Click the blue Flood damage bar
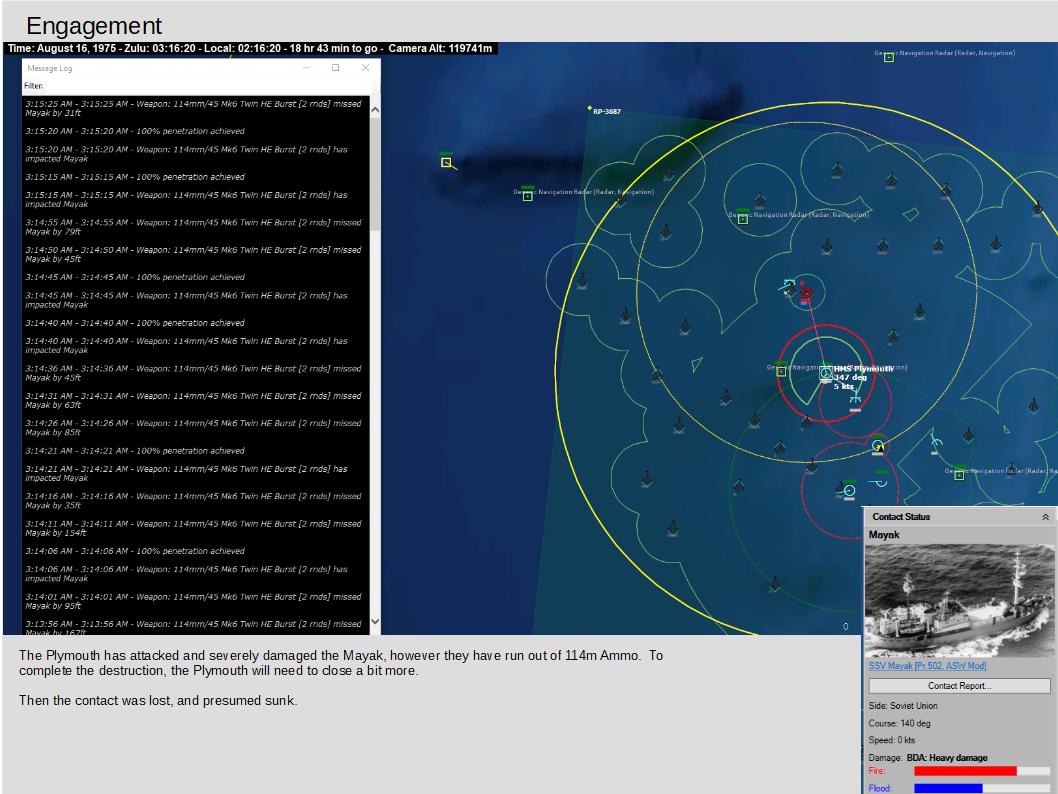 (948, 788)
